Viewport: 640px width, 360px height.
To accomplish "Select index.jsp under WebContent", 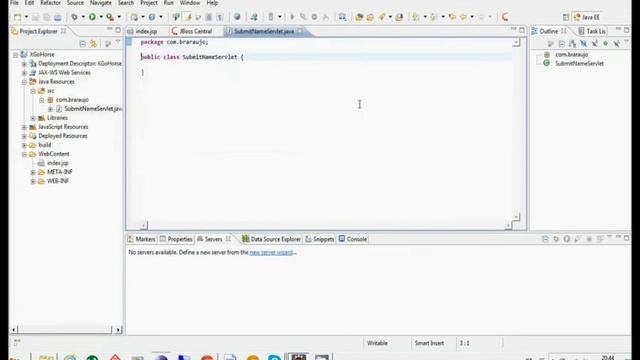I will point(58,163).
